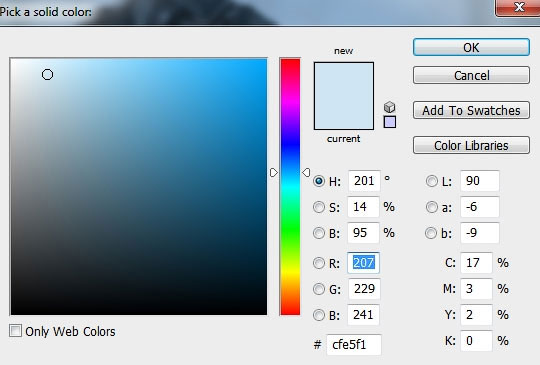The height and width of the screenshot is (365, 540).
Task: Click the Magenta field showing 3
Action: pos(476,289)
